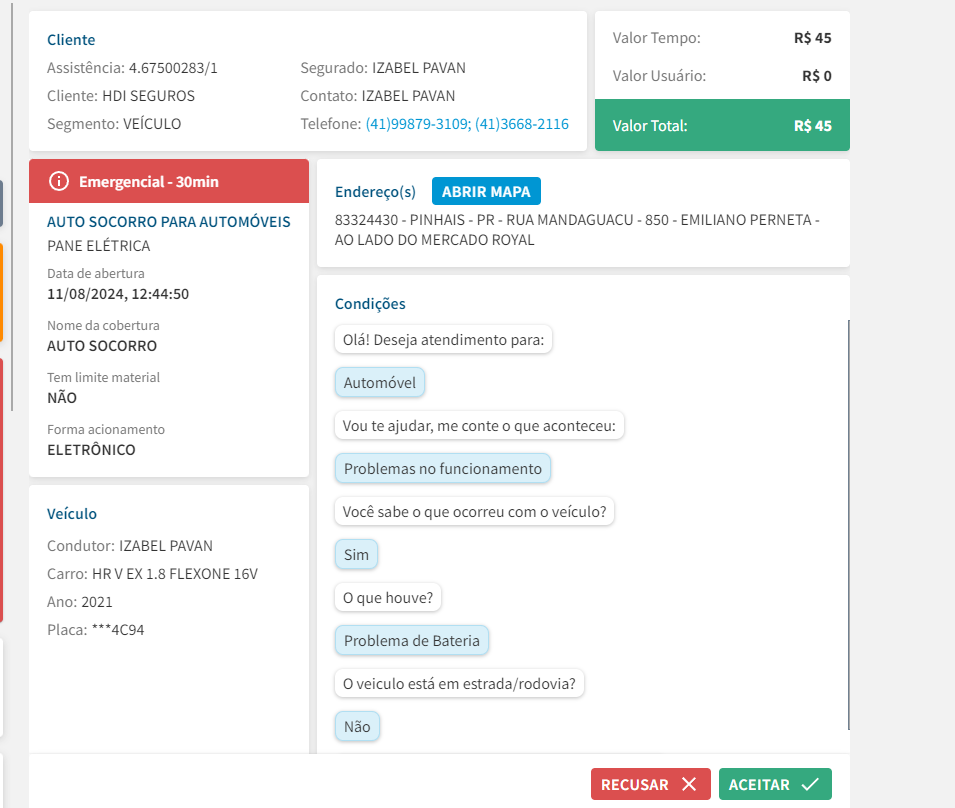
Task: Click the info icon in Emergencial banner
Action: click(x=59, y=181)
